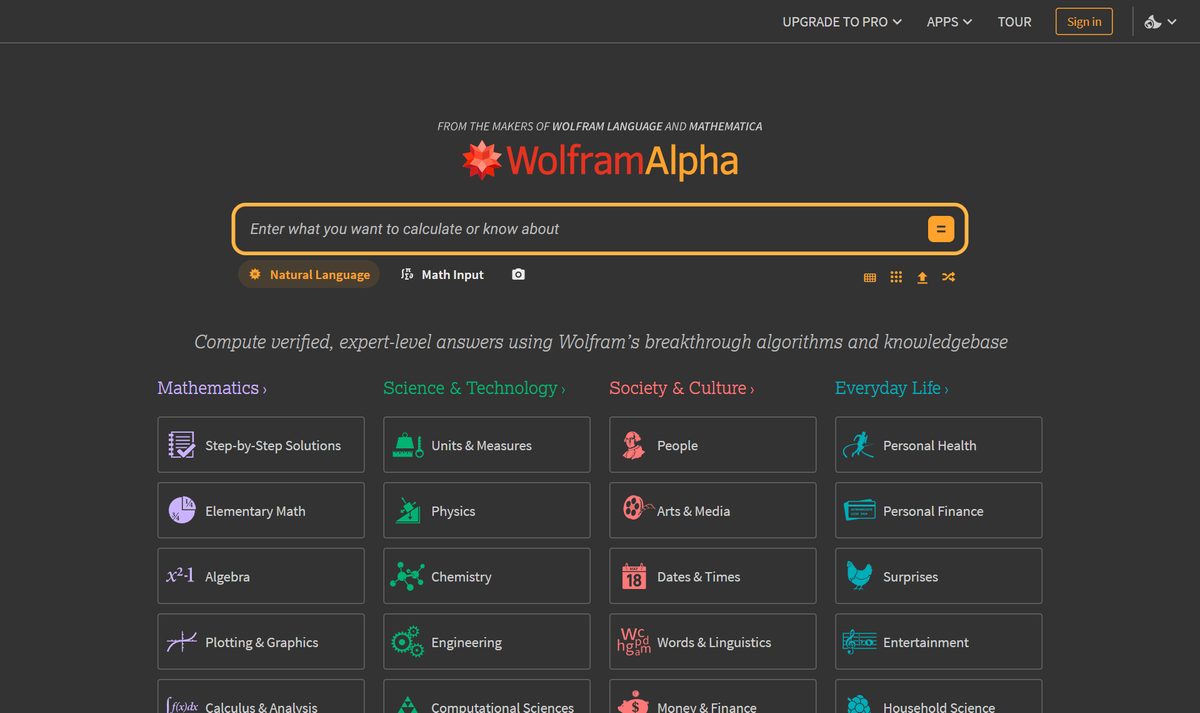This screenshot has height=713, width=1200.
Task: Click the Surprises chicken icon
Action: pyautogui.click(x=859, y=576)
